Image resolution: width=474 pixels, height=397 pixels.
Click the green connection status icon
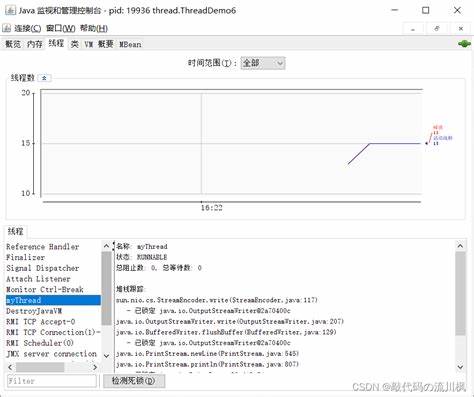(464, 44)
